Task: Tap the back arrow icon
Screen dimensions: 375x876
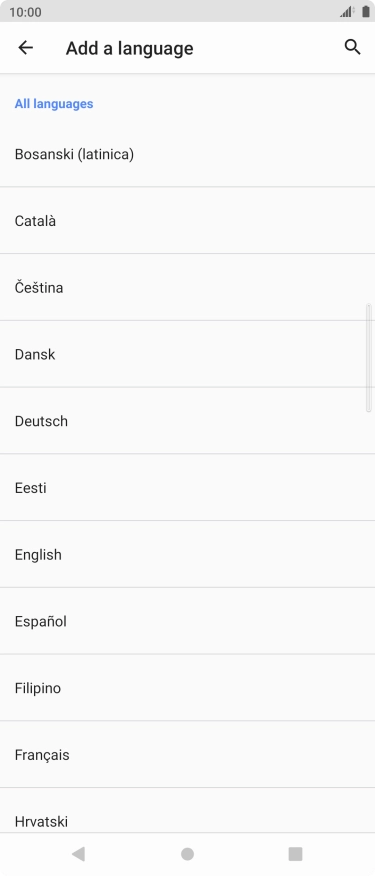Action: [x=26, y=48]
